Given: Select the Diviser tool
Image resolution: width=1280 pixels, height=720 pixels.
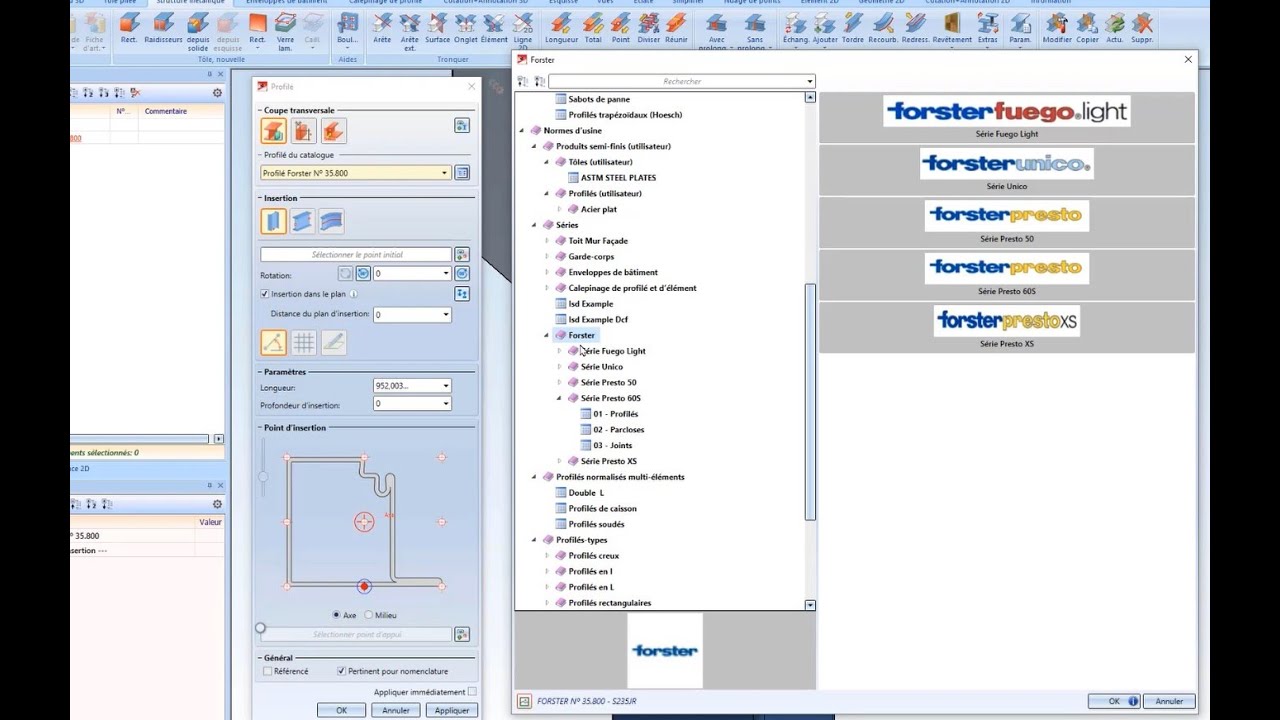Looking at the screenshot, I should pyautogui.click(x=648, y=28).
